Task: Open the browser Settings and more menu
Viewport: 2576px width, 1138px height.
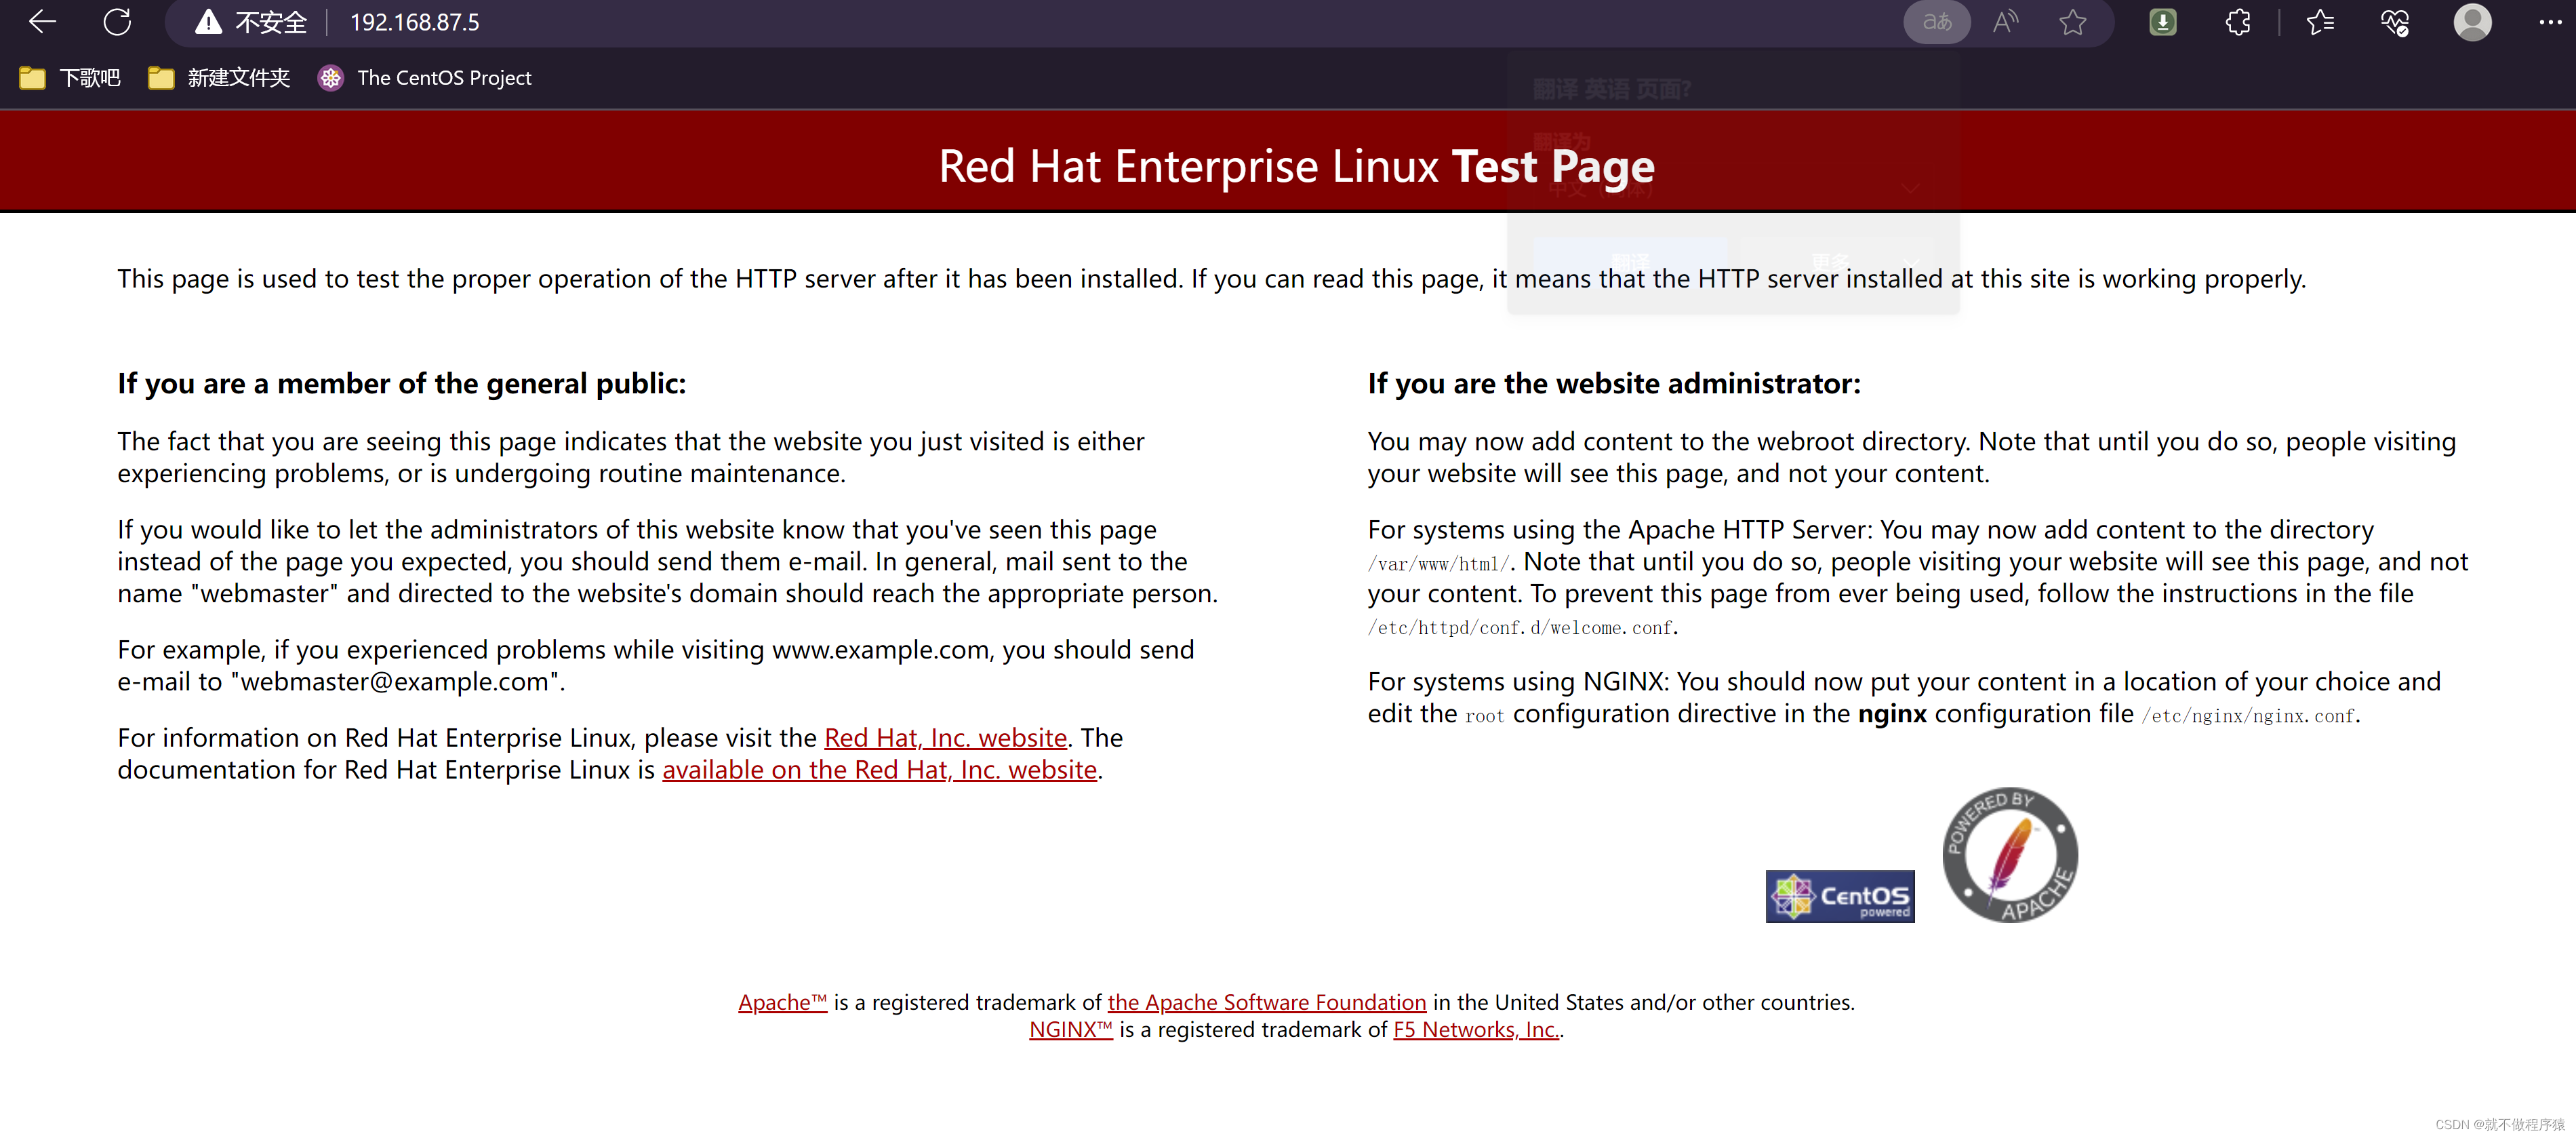Action: [2550, 22]
